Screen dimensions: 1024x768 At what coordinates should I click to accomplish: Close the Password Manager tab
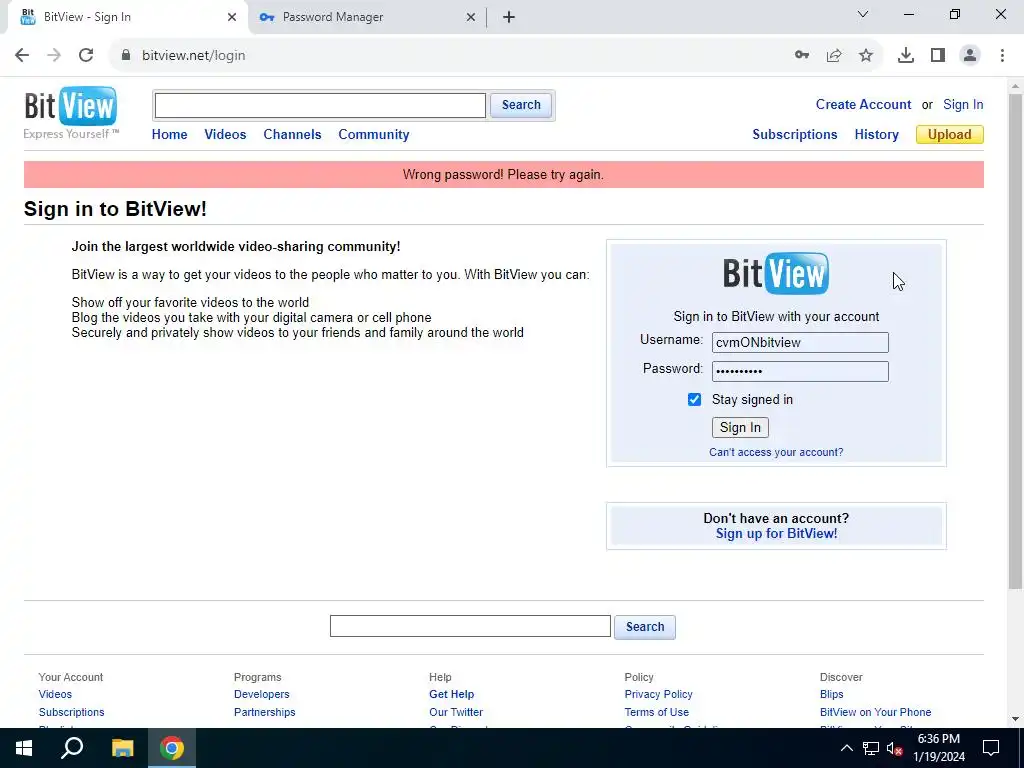471,18
